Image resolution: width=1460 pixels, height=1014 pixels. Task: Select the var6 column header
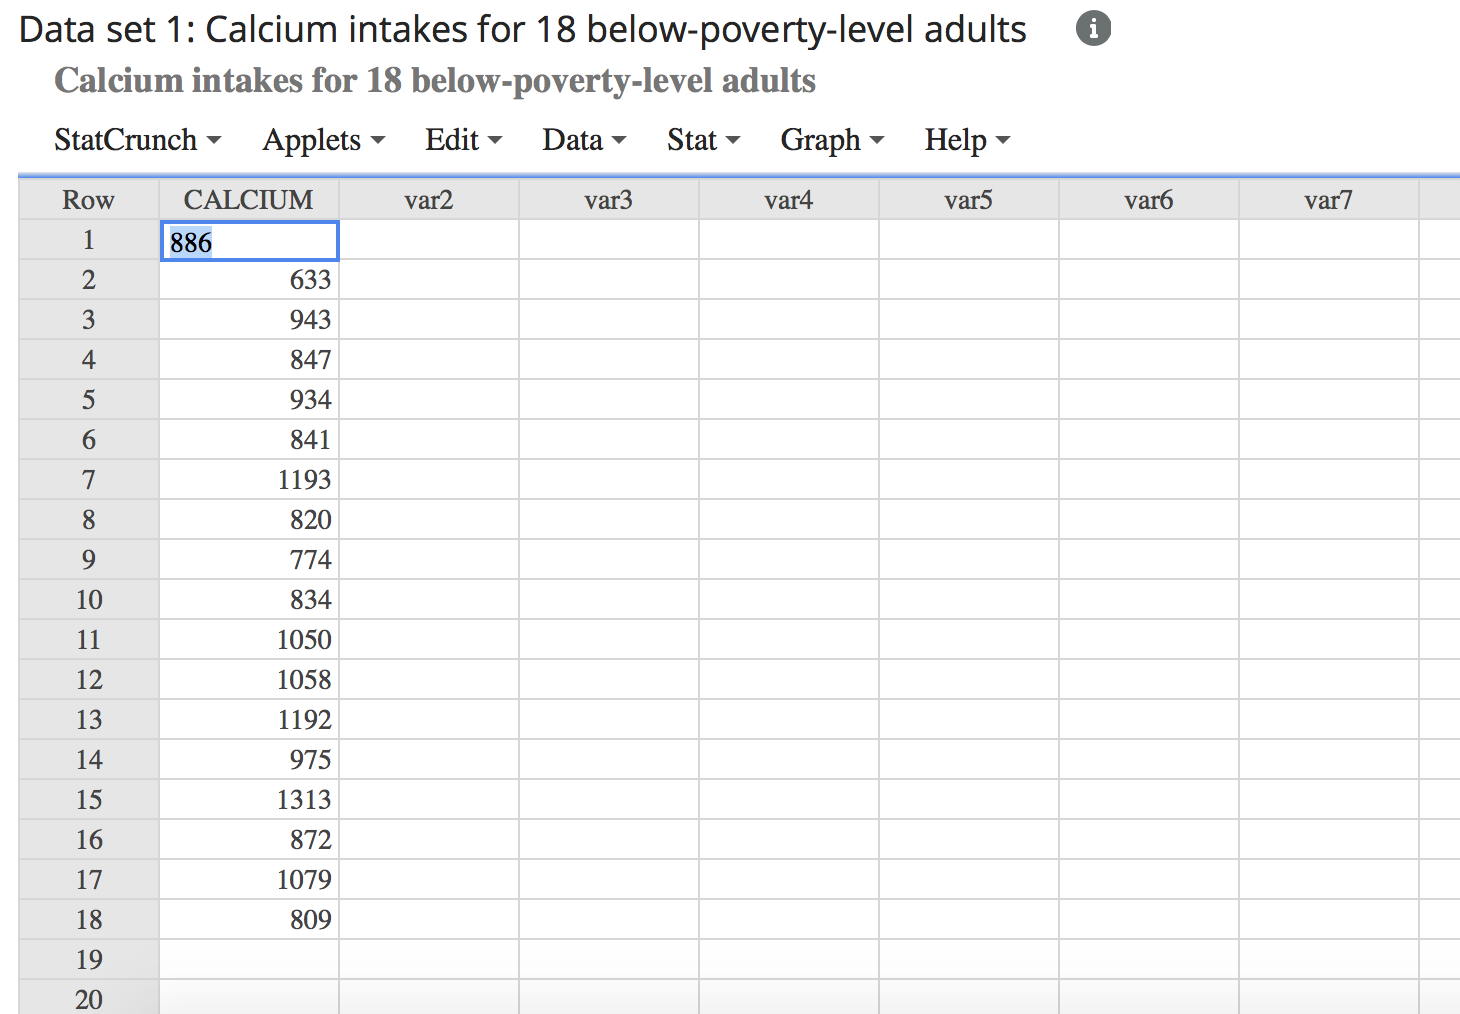[x=1149, y=200]
